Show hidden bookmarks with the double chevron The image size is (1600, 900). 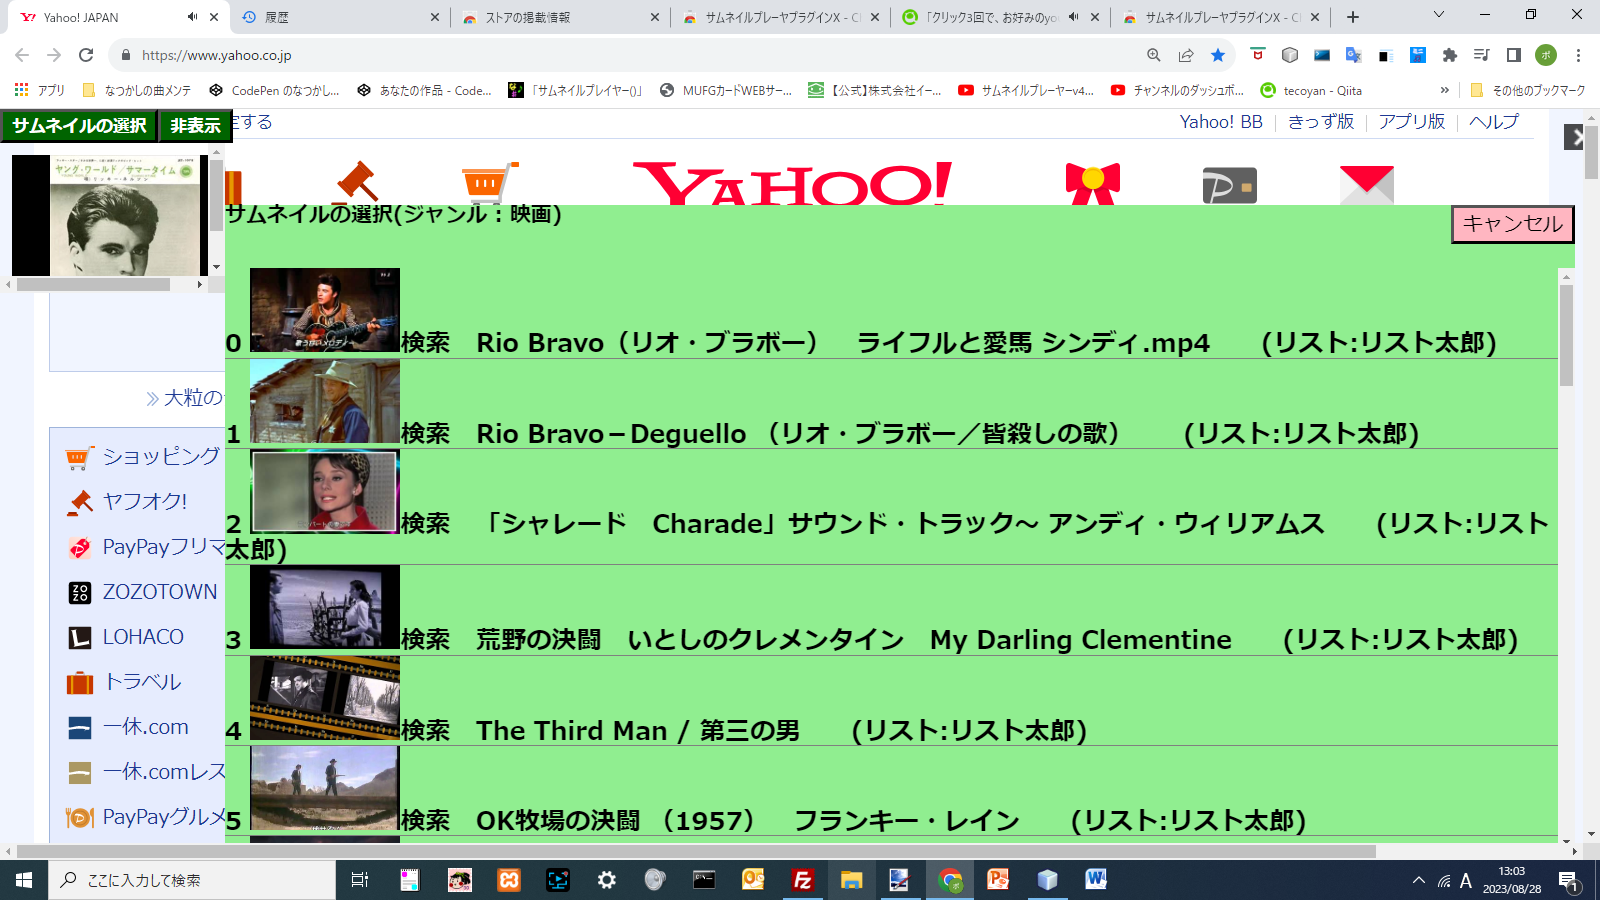(x=1444, y=90)
